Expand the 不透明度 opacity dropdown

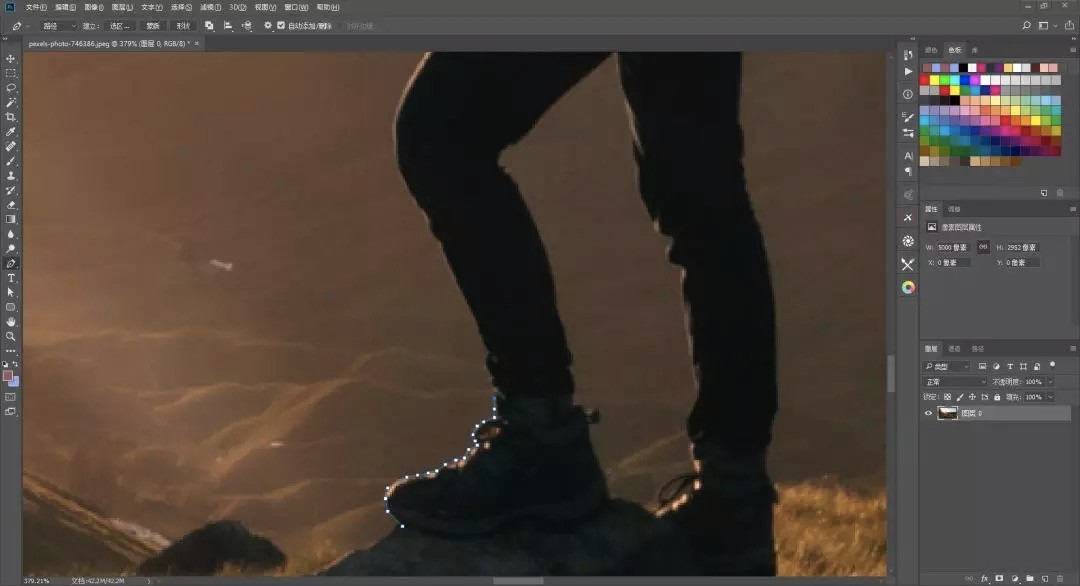tap(1049, 381)
